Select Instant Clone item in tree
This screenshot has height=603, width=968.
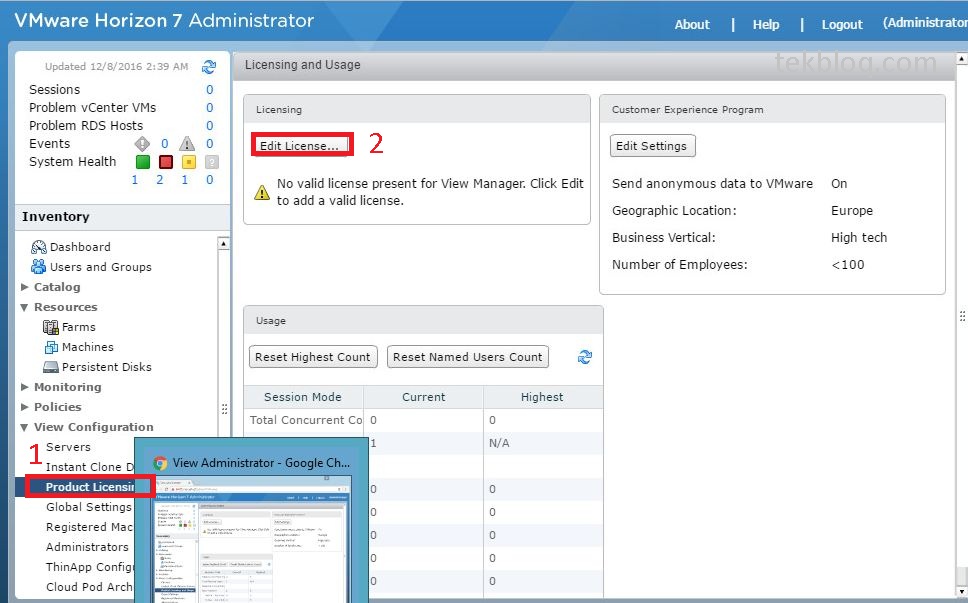[90, 467]
